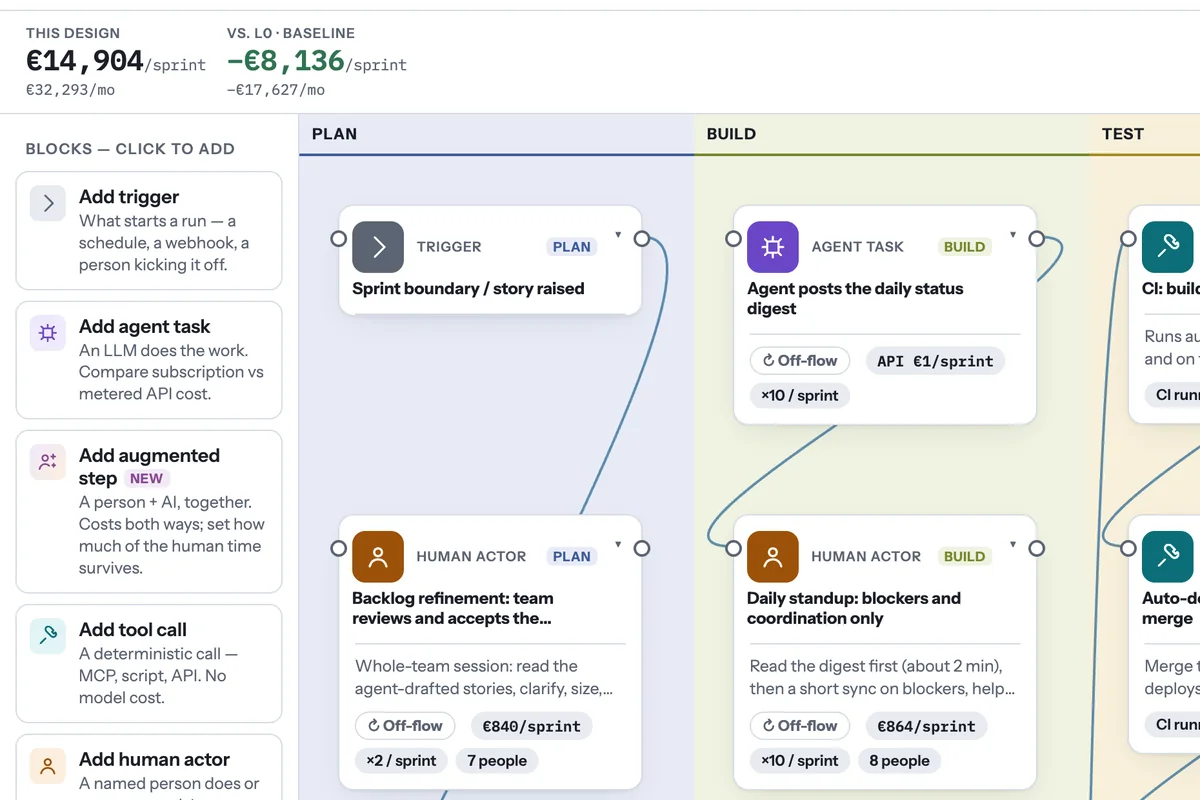Click 'Daily standup: blockers and coordination only' title
The image size is (1200, 800).
click(x=854, y=608)
